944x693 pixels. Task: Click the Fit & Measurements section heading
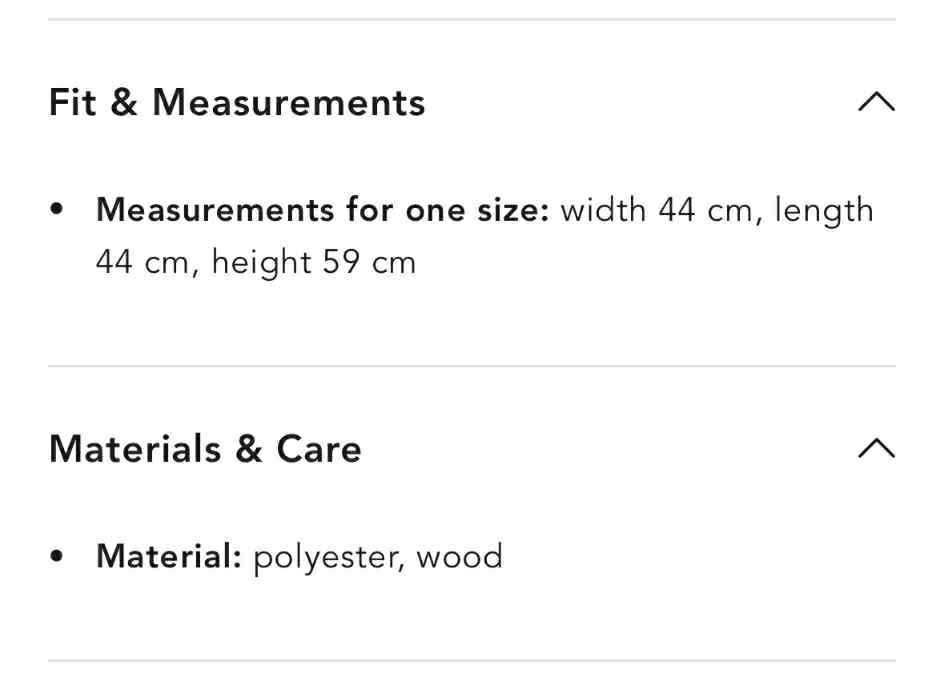[237, 102]
